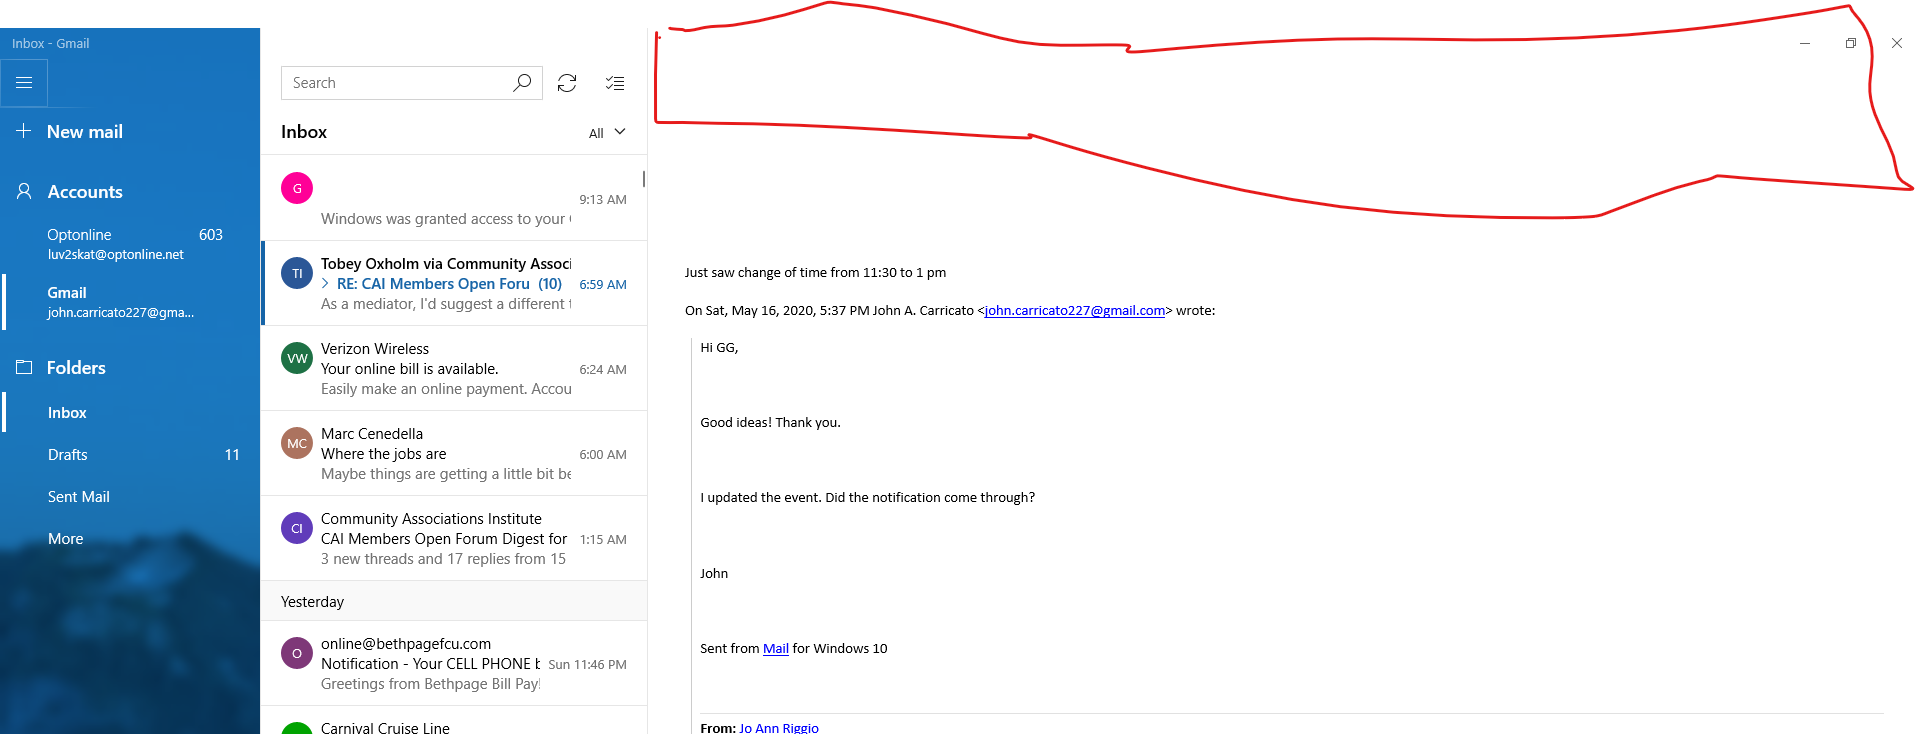Minimize the Mail window
The height and width of the screenshot is (734, 1916).
(x=1805, y=43)
